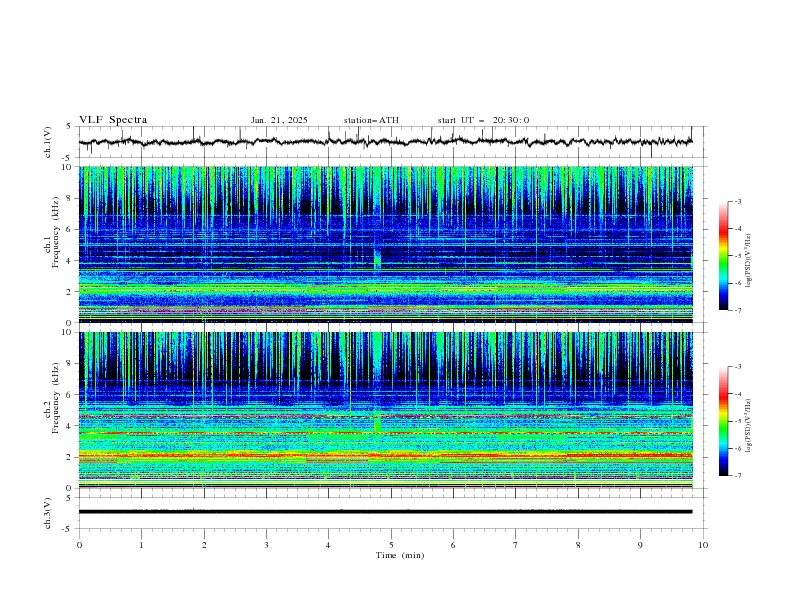
Task: Click the 'VLF Spectra' title text
Action: click(x=113, y=120)
